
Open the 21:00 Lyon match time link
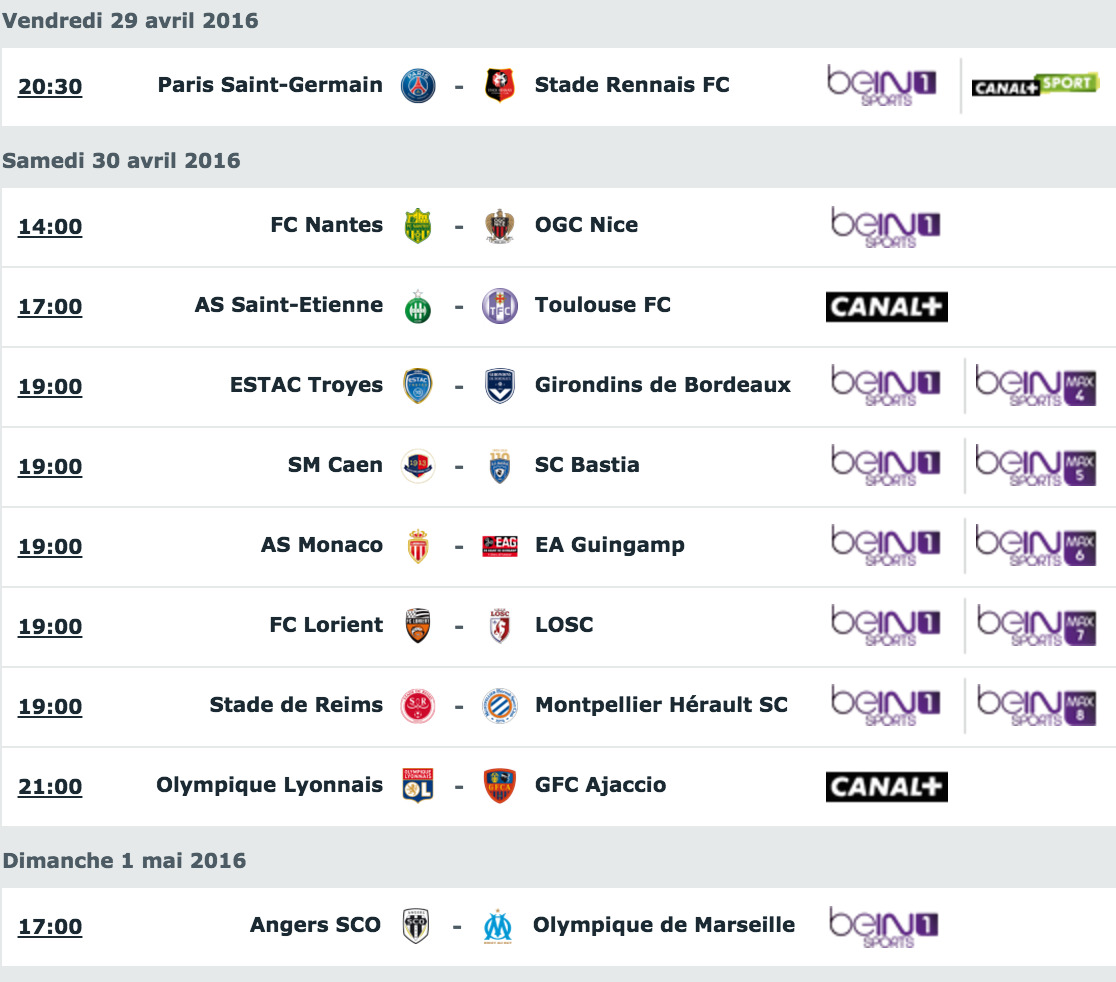tap(50, 787)
